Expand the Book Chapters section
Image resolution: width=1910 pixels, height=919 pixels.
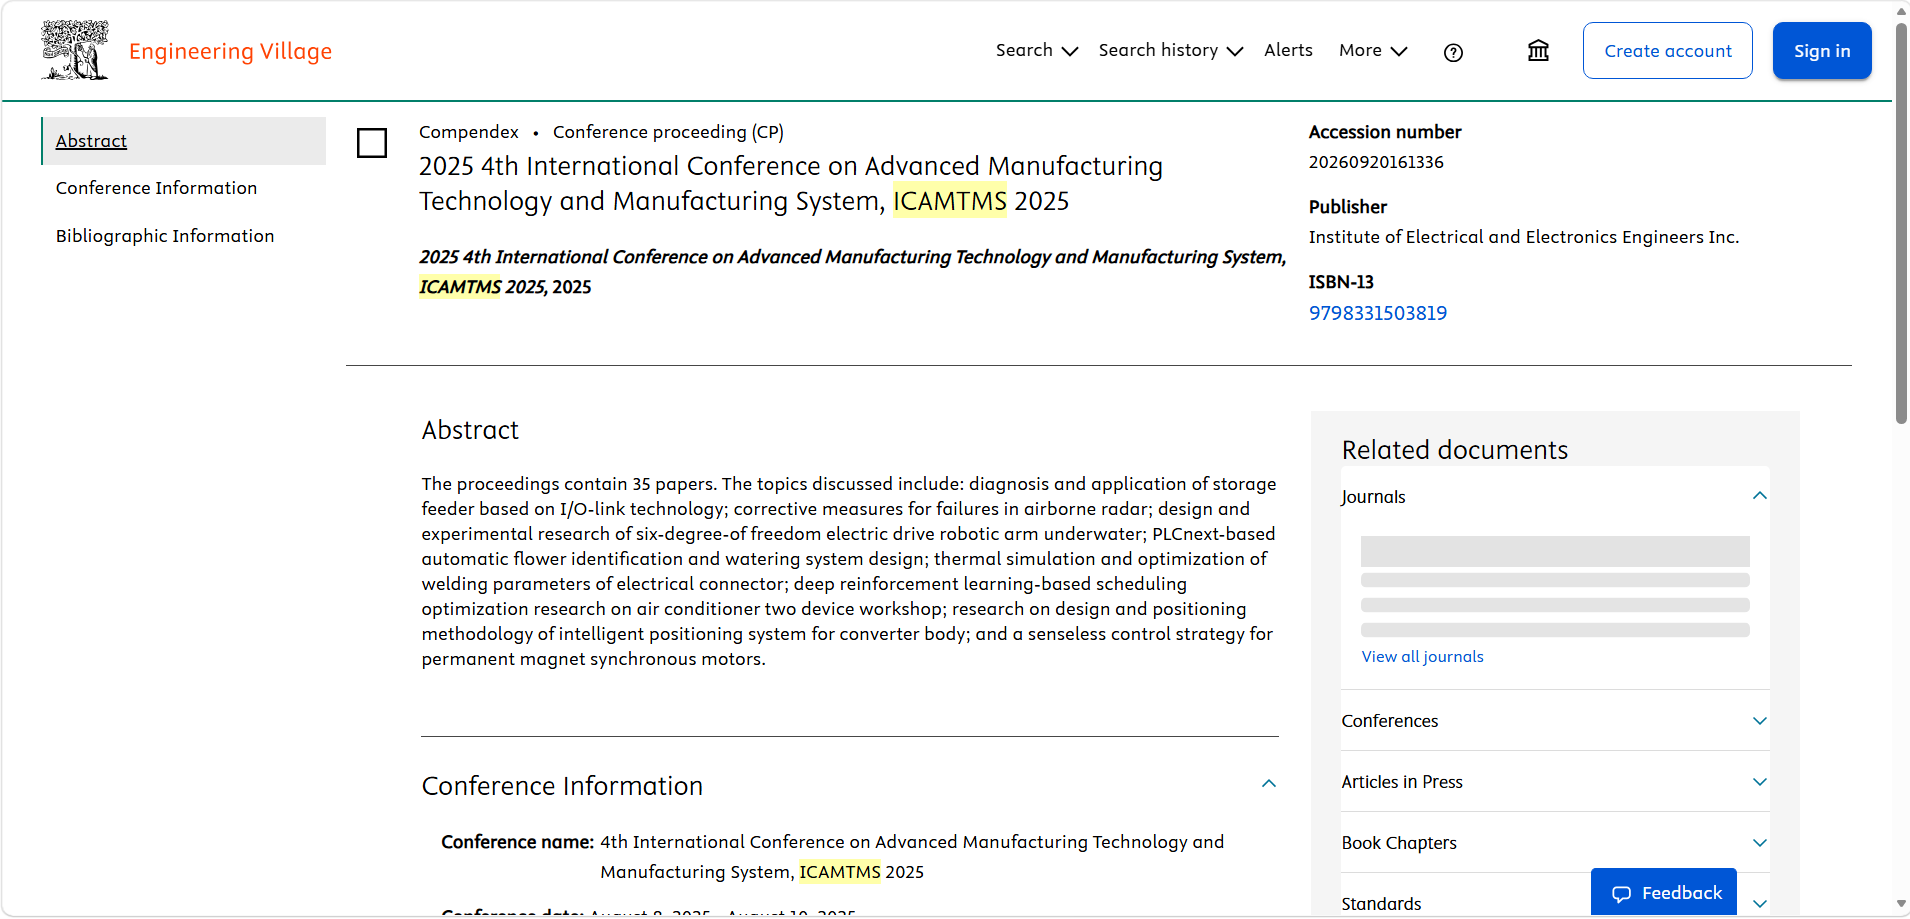pos(1759,843)
